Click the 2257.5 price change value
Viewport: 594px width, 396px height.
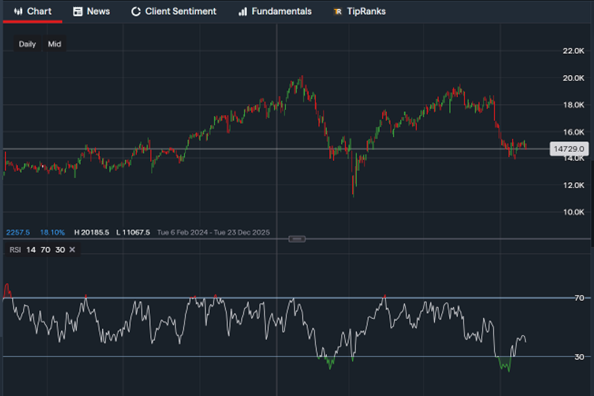18,232
